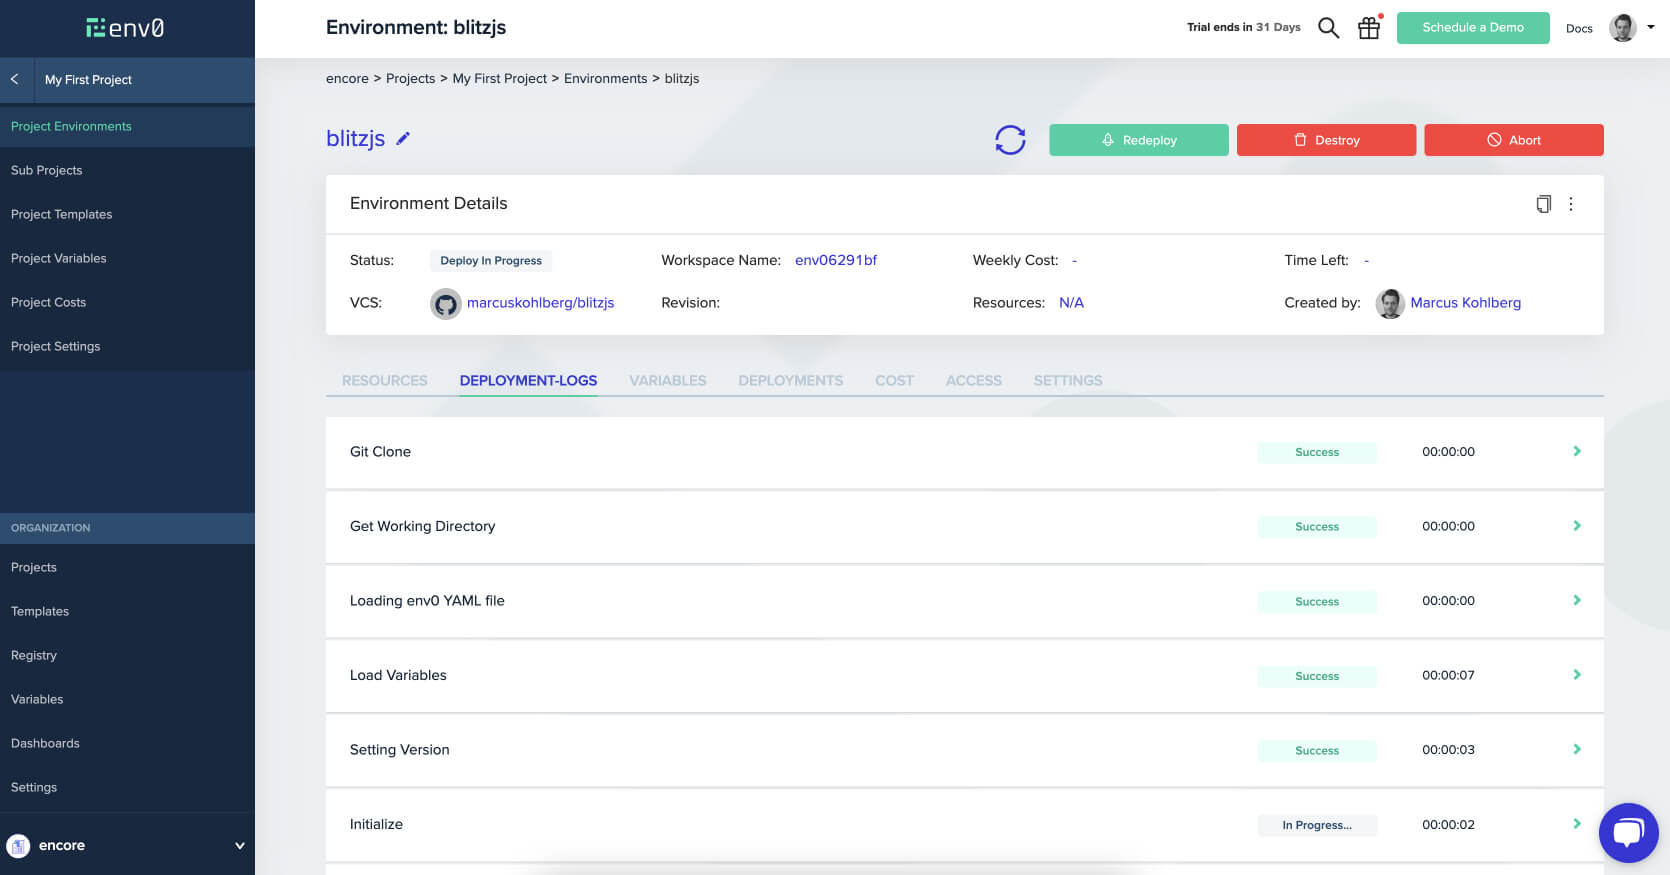Expand the encore organization switcher
The height and width of the screenshot is (875, 1670).
(x=239, y=846)
